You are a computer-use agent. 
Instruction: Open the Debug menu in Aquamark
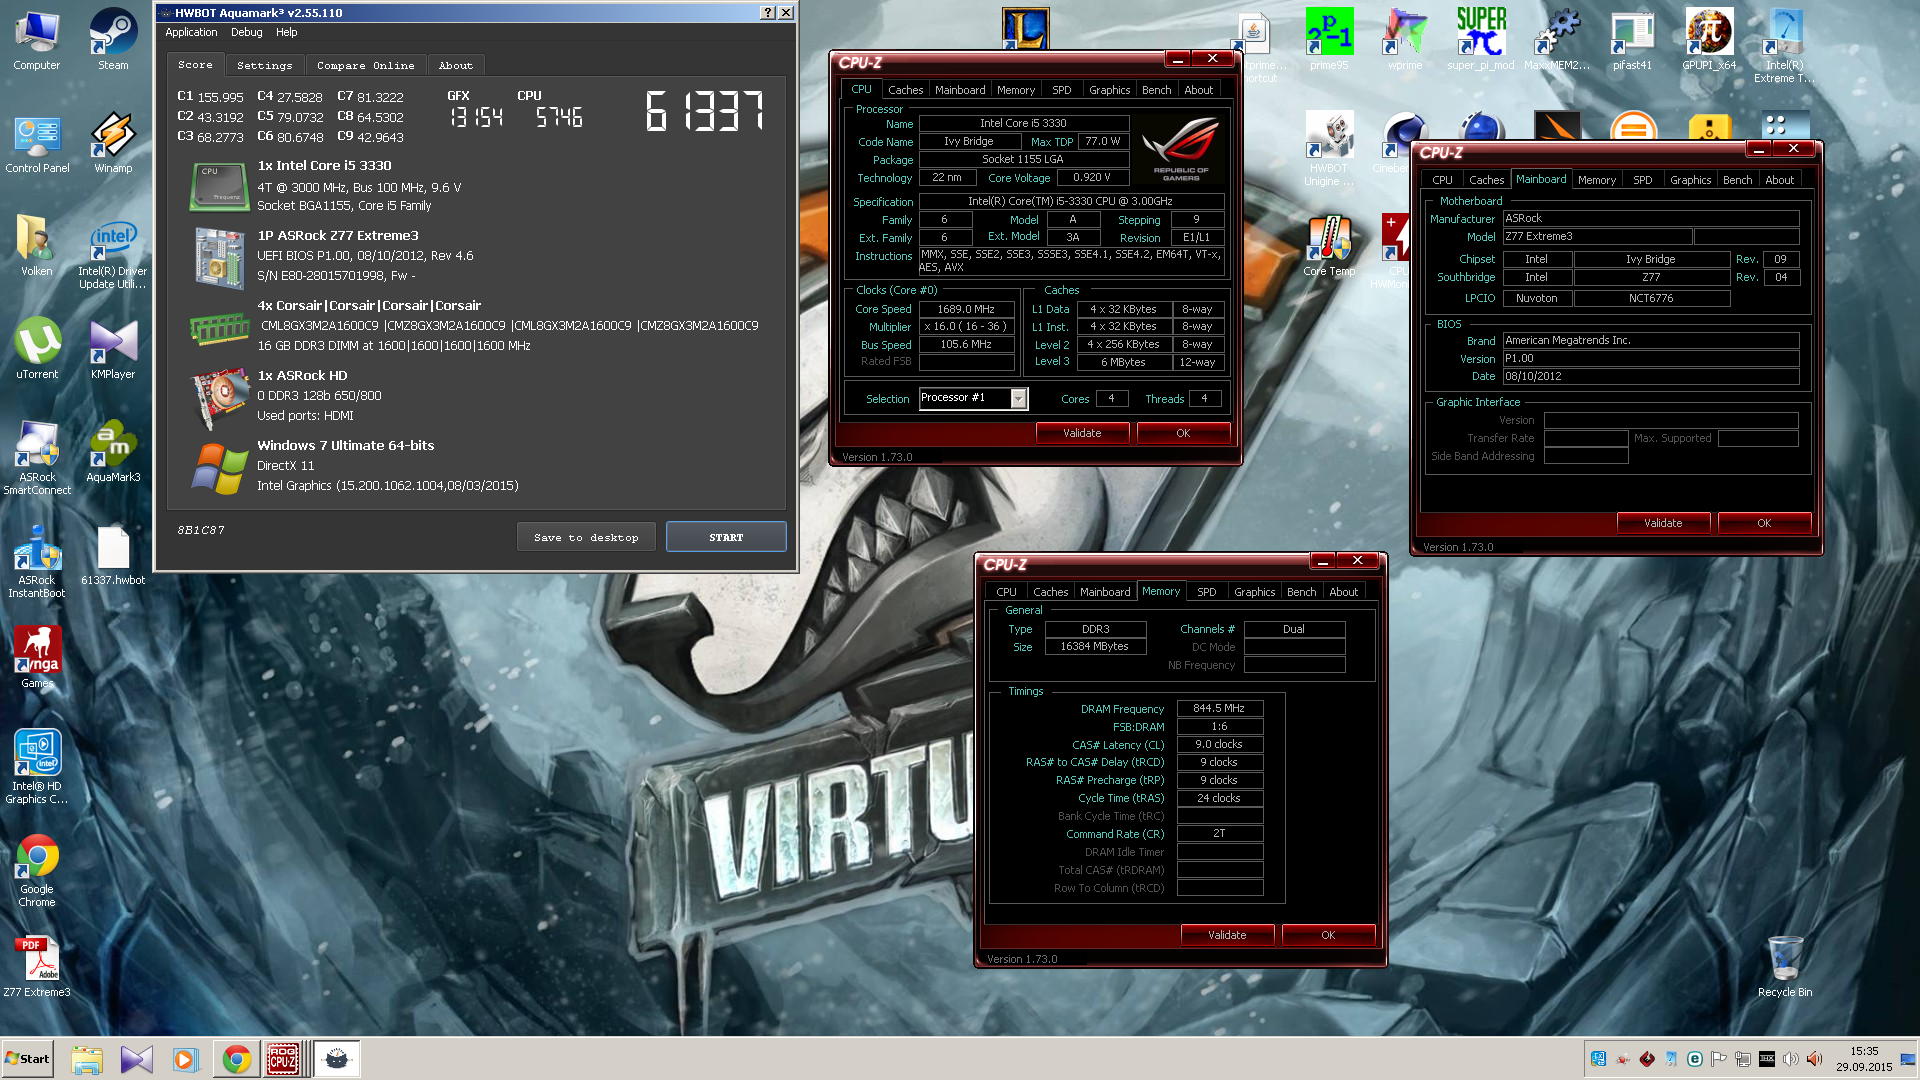[x=247, y=32]
